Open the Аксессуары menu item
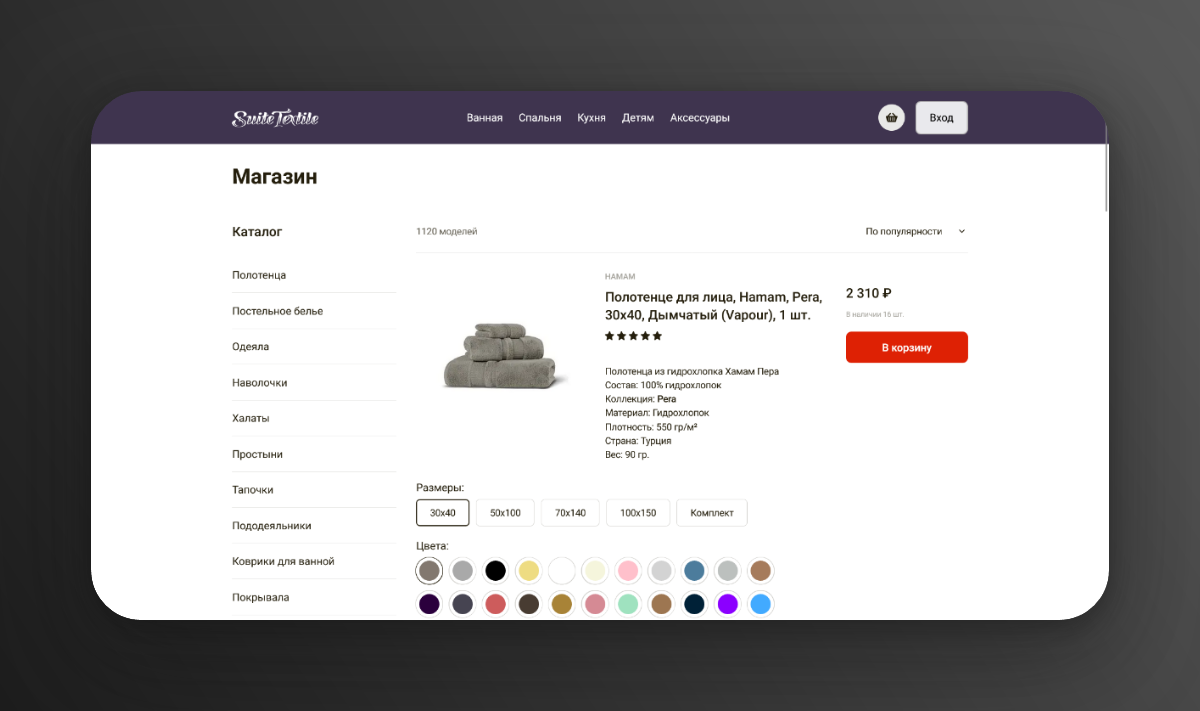Screen dimensions: 1200x711 pyautogui.click(x=700, y=118)
